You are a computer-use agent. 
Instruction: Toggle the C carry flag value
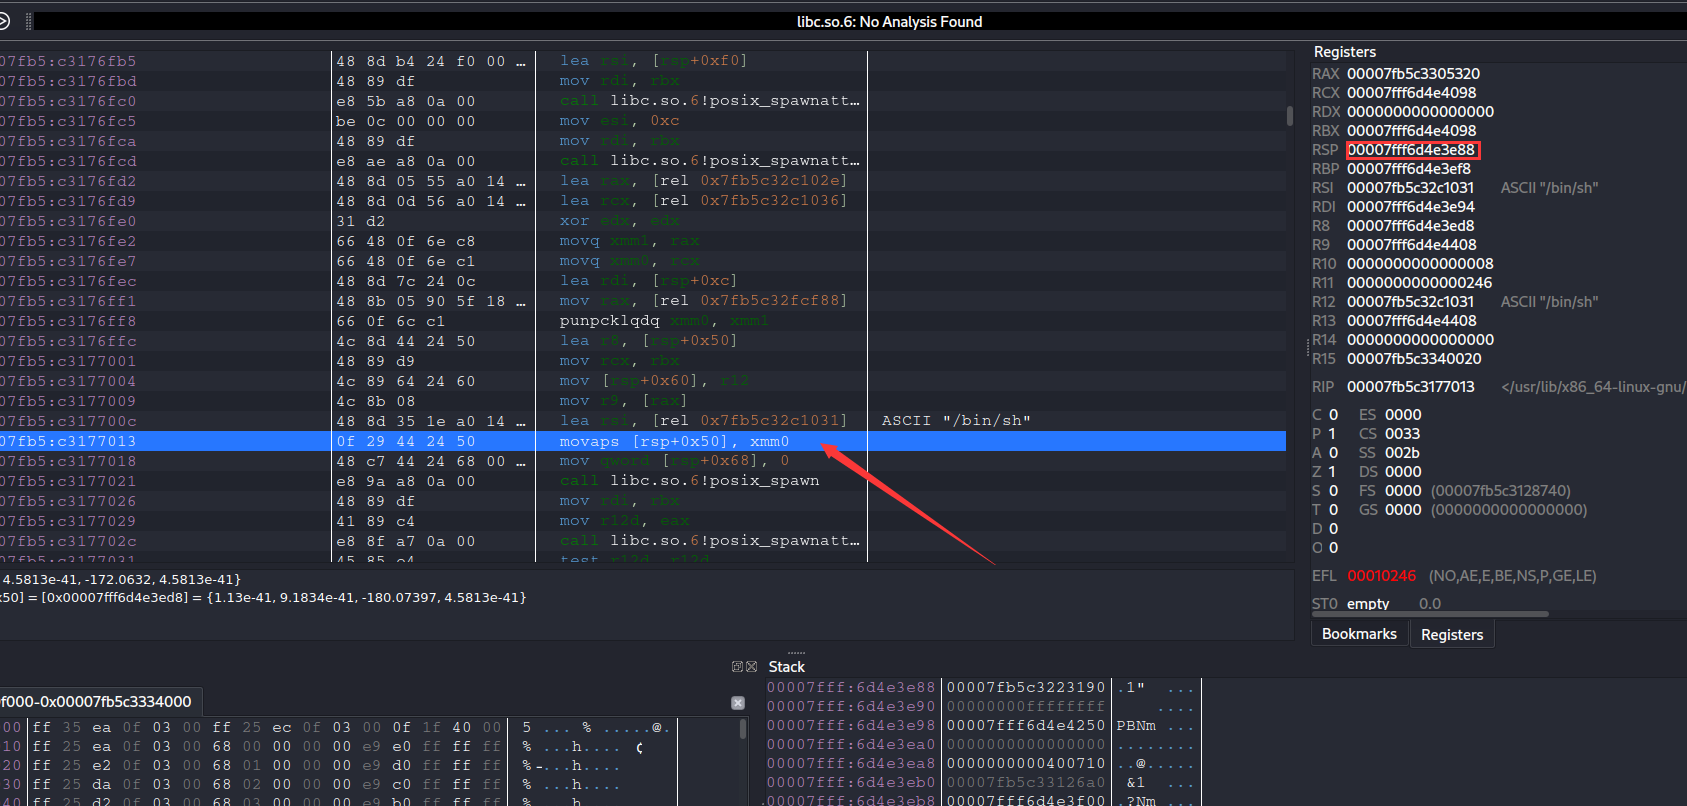[x=1332, y=415]
